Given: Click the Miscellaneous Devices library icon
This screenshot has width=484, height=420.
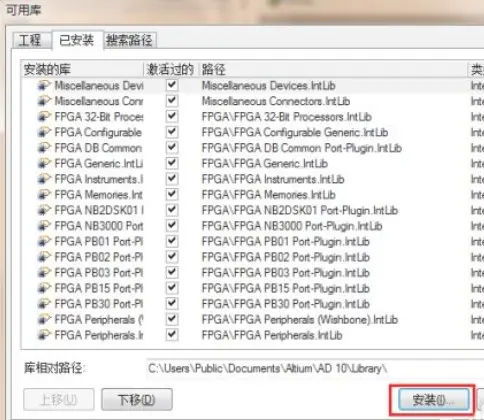Looking at the screenshot, I should (44, 85).
